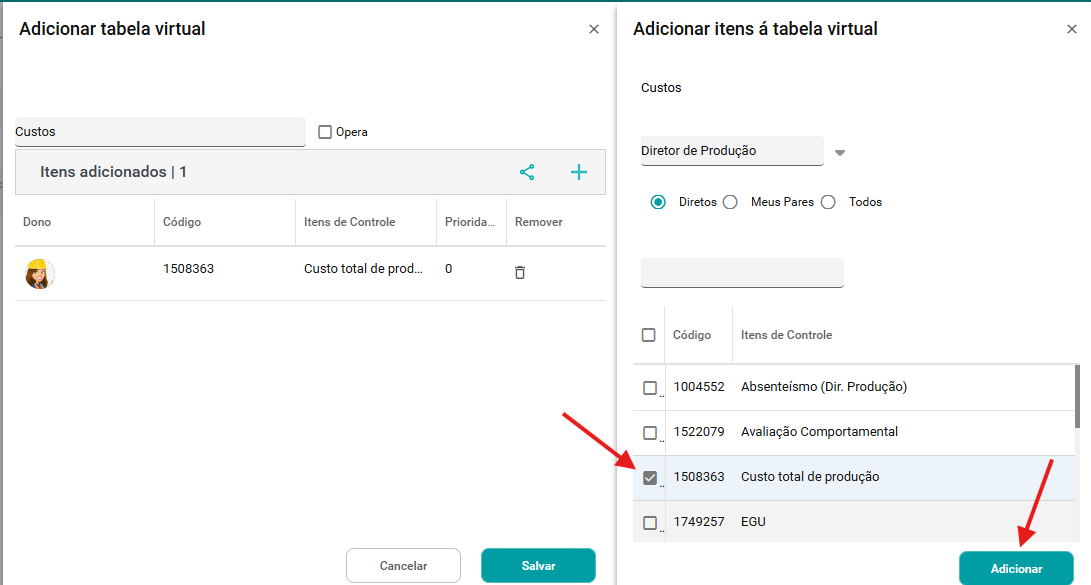Click the Custos table name input field
Image resolution: width=1091 pixels, height=585 pixels.
160,132
